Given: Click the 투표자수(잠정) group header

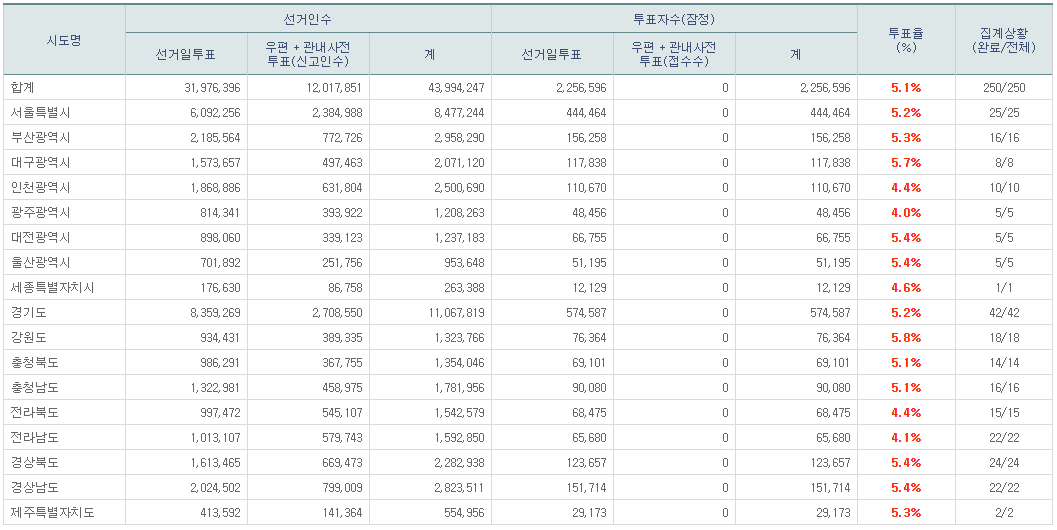Looking at the screenshot, I should (674, 19).
